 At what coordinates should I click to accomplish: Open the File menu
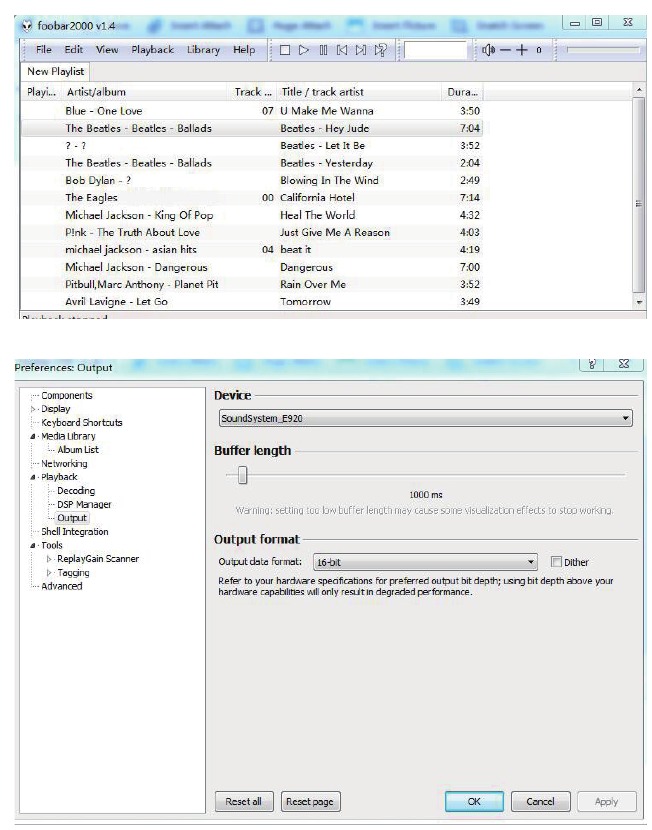(43, 50)
